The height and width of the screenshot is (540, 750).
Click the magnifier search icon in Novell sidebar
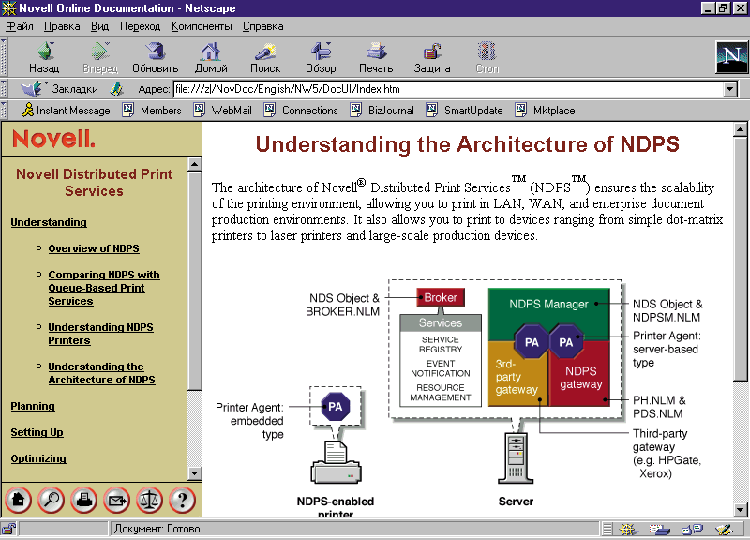[x=50, y=498]
